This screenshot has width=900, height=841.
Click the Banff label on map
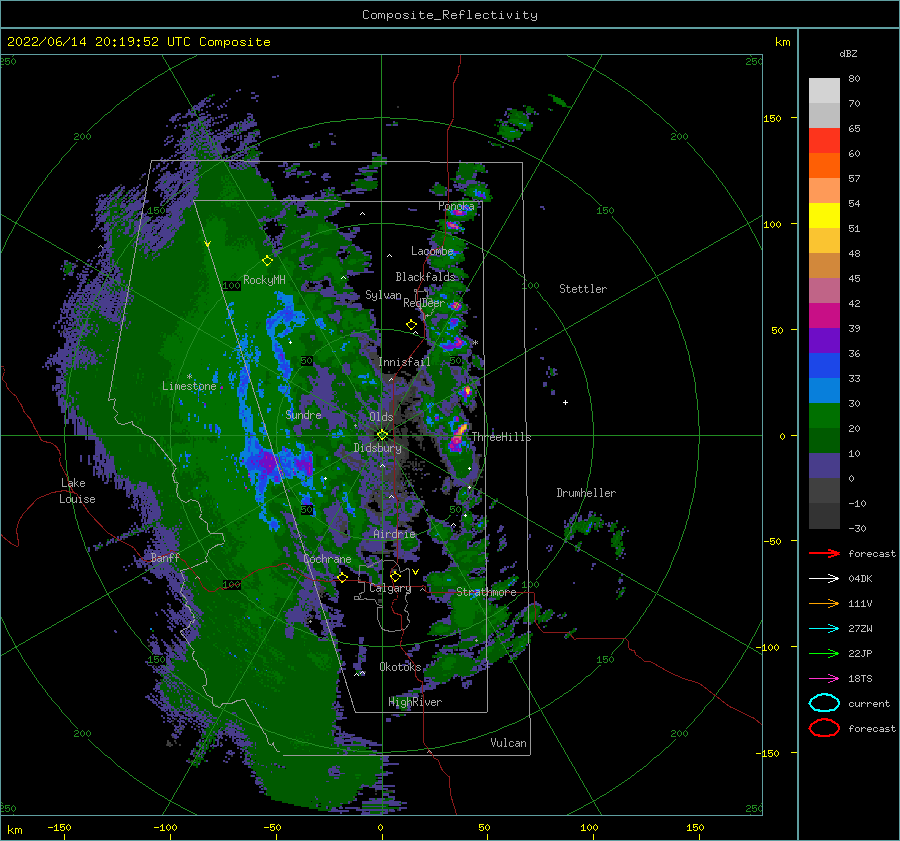tap(165, 557)
